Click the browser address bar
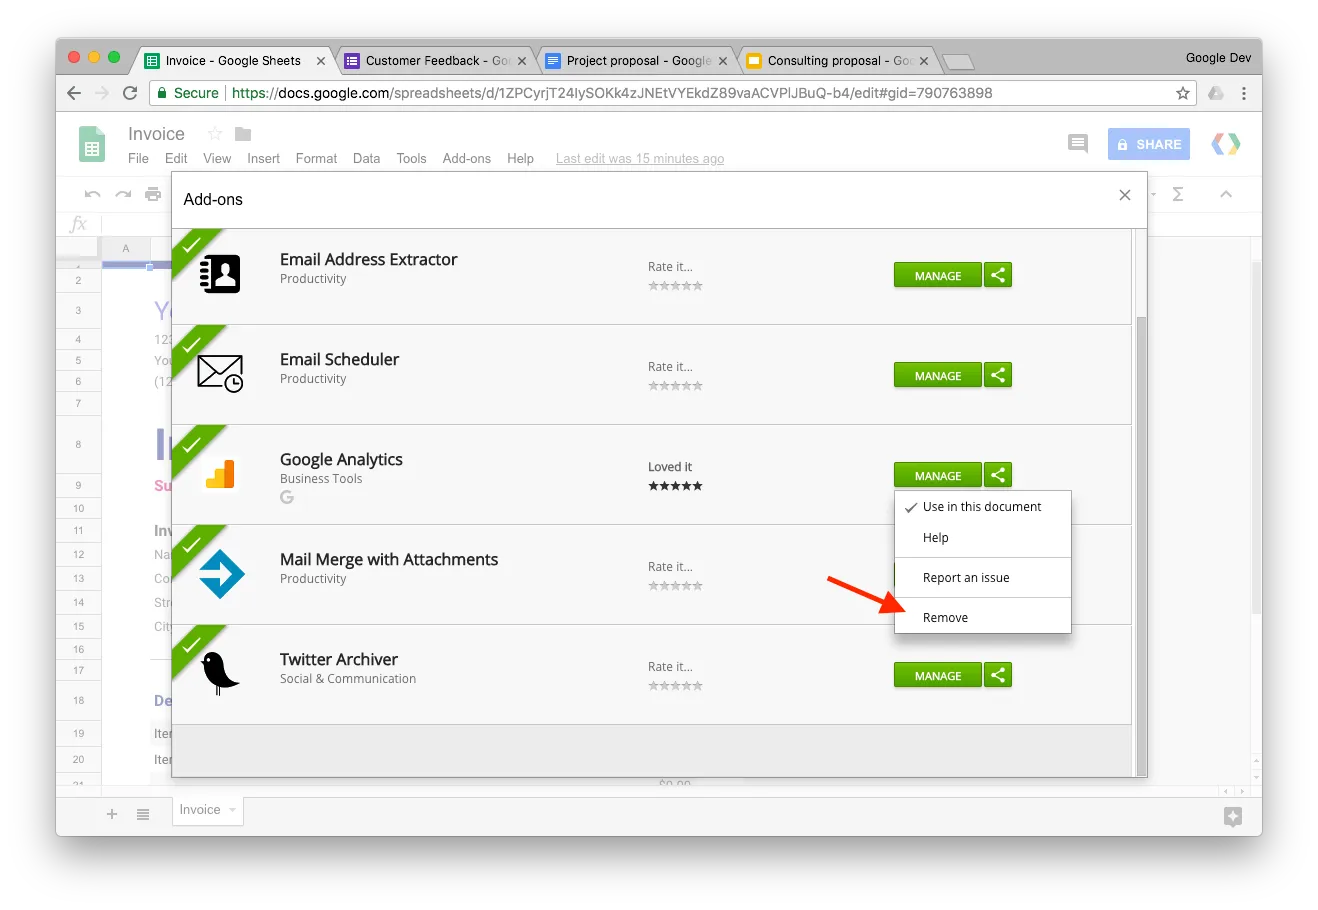This screenshot has height=910, width=1318. 600,92
